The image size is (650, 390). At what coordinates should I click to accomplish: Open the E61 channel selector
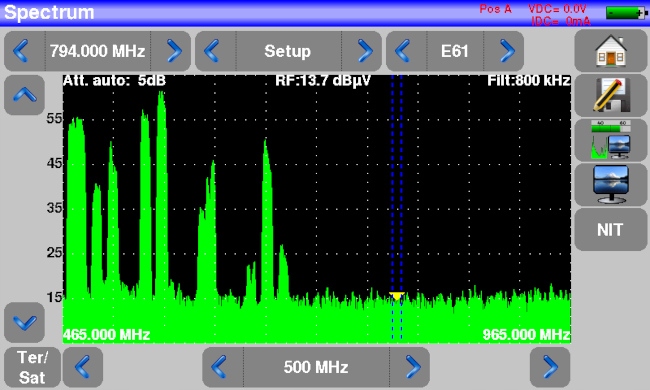455,51
